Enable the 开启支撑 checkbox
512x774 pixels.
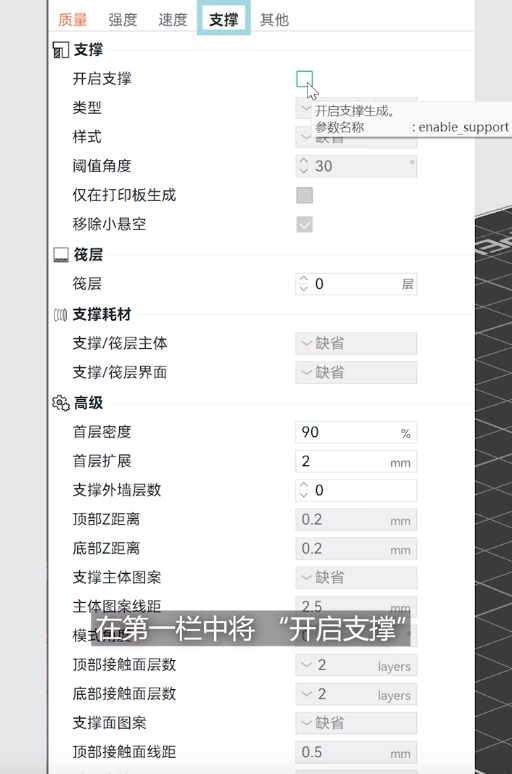[305, 78]
